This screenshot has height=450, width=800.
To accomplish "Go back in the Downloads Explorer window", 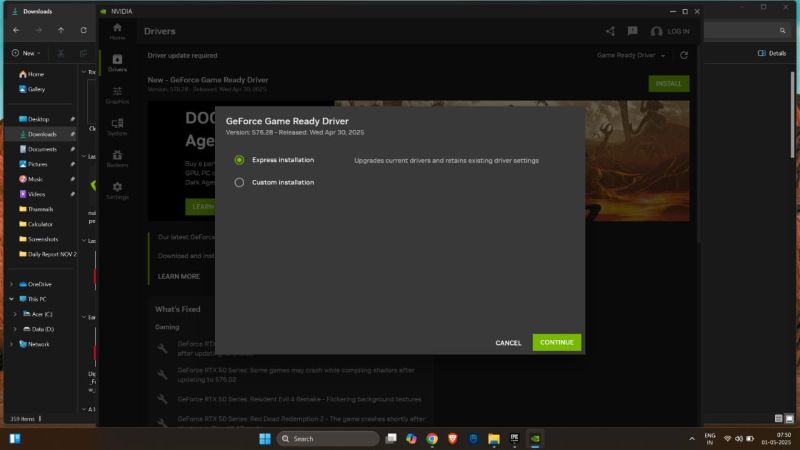I will (16, 31).
